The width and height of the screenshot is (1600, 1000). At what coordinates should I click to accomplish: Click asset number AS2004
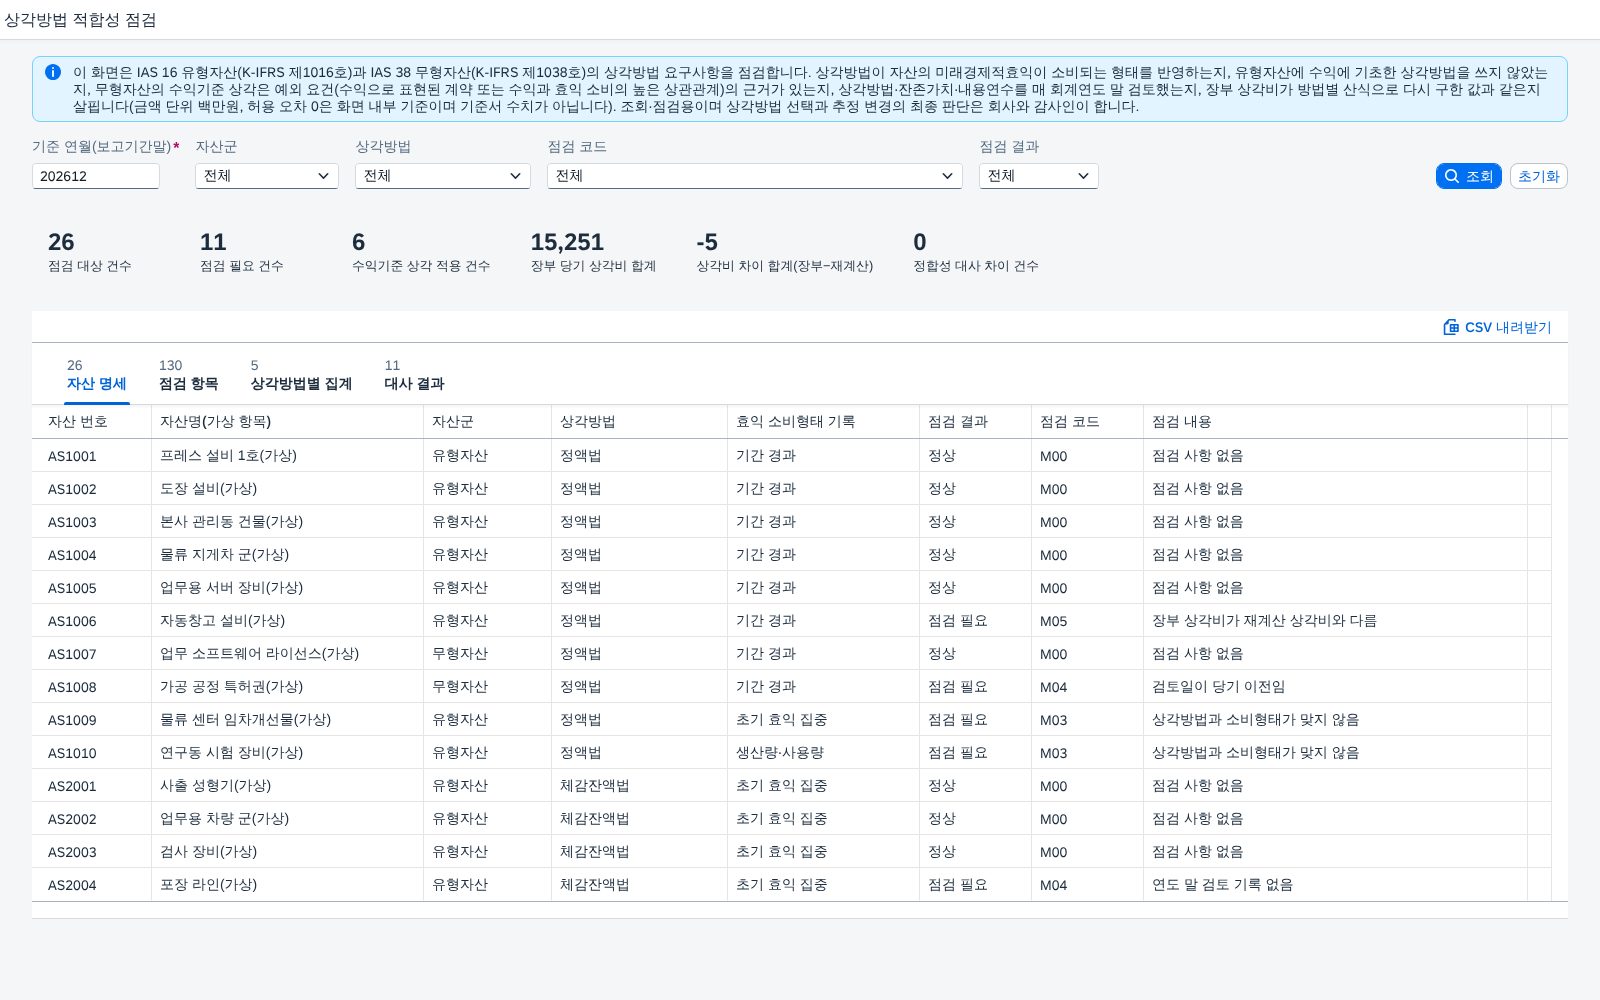point(72,885)
